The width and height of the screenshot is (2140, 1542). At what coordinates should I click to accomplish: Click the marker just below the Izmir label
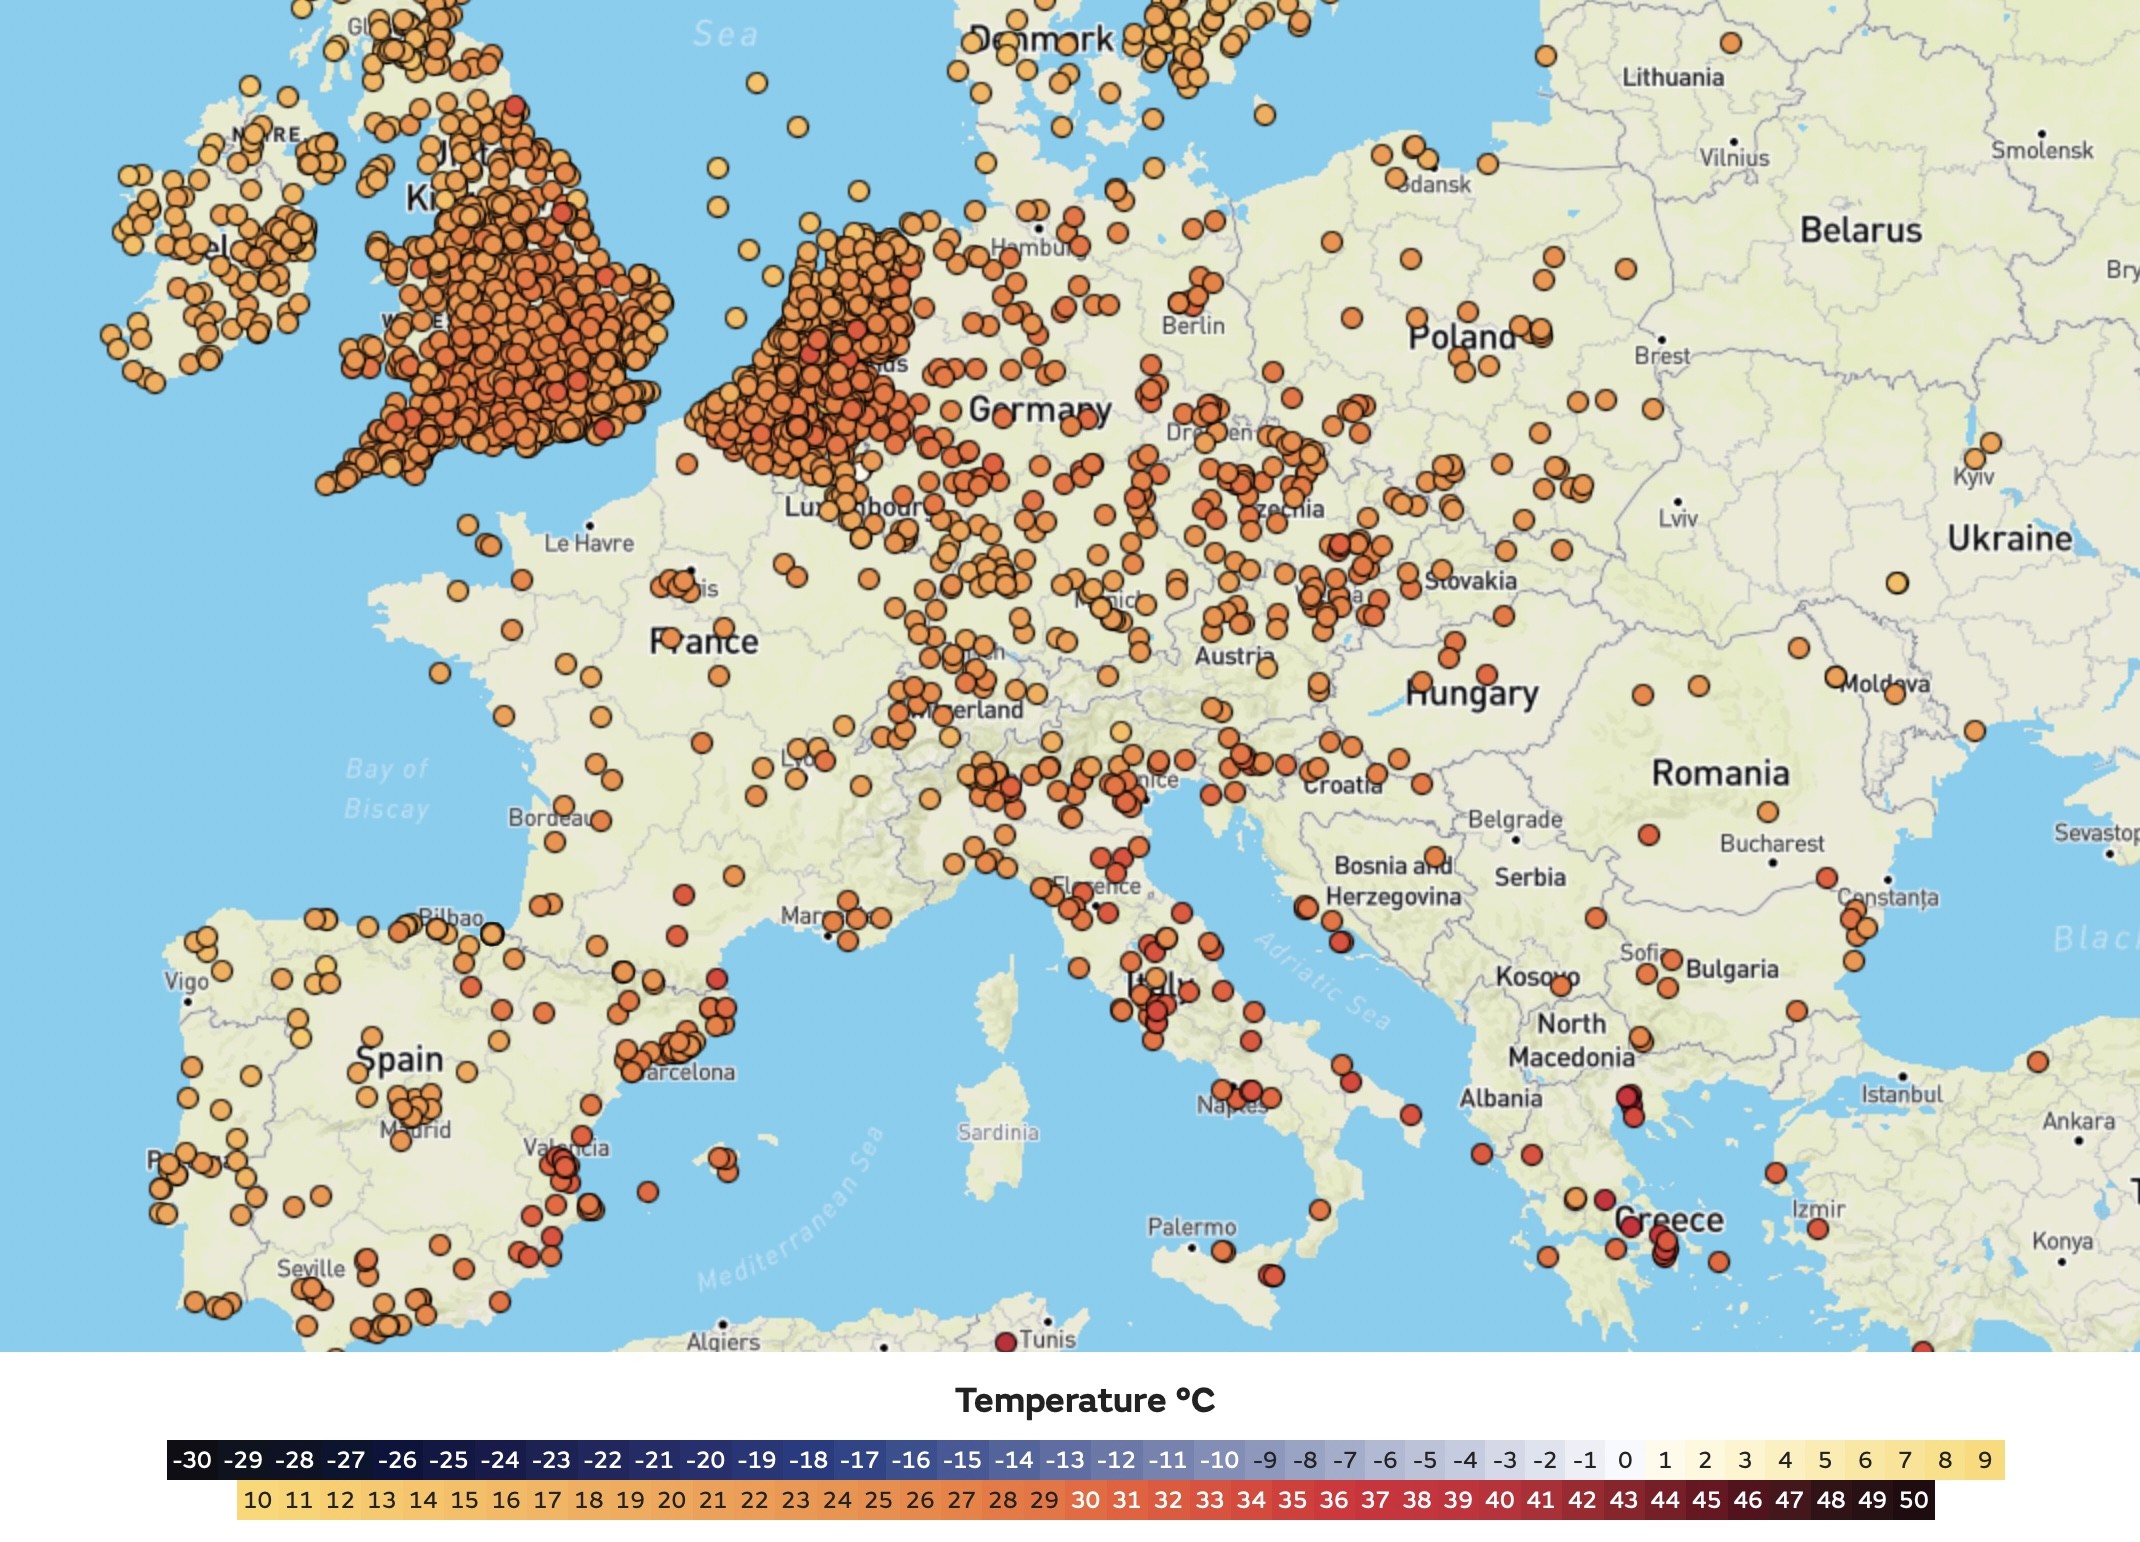[x=1817, y=1229]
